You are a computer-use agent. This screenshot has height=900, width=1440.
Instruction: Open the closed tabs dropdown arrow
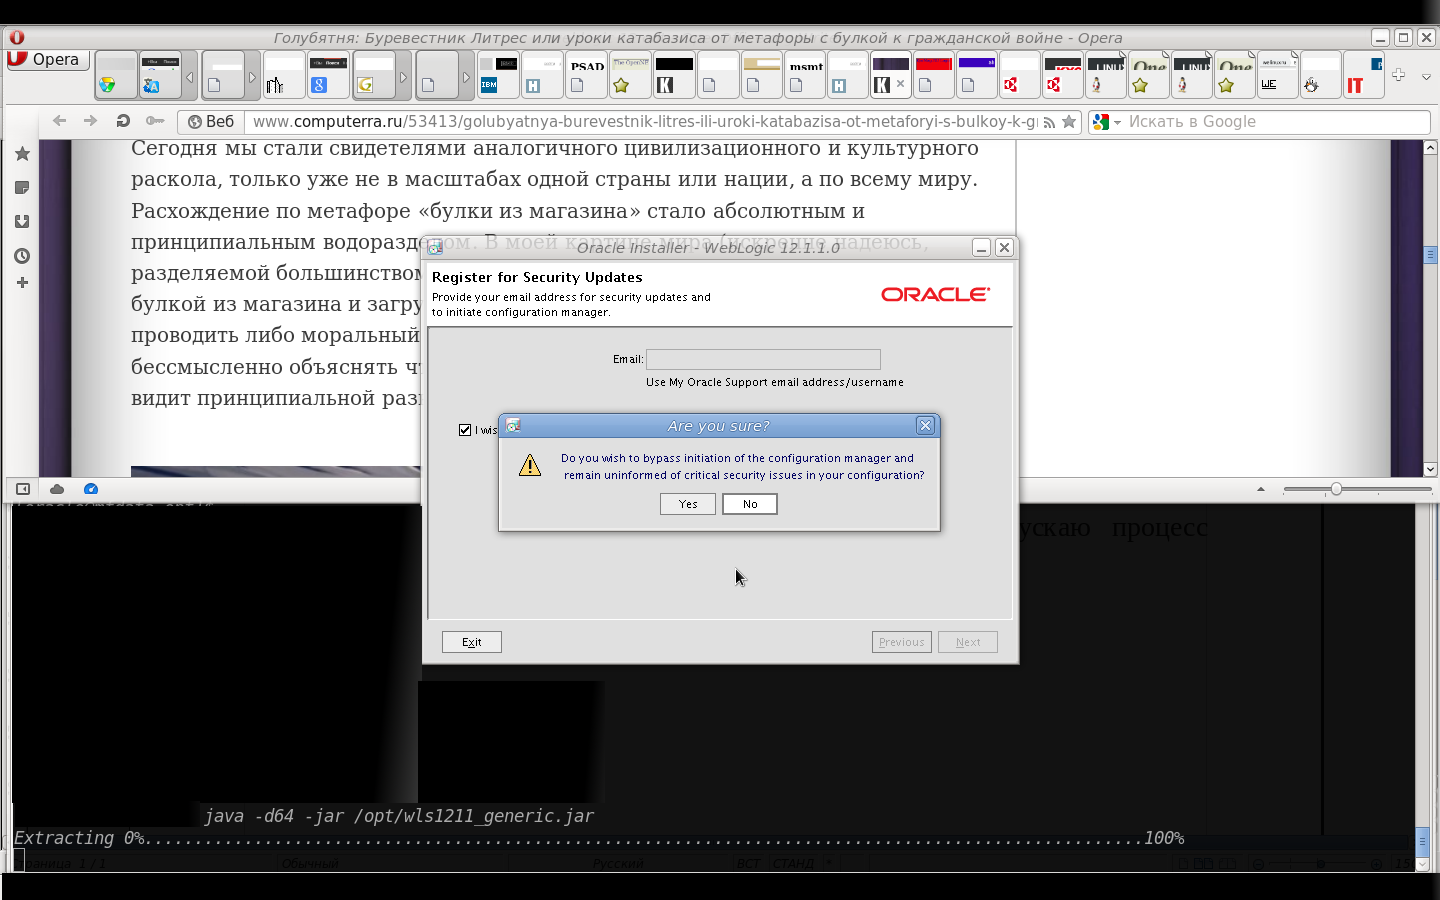(1426, 76)
